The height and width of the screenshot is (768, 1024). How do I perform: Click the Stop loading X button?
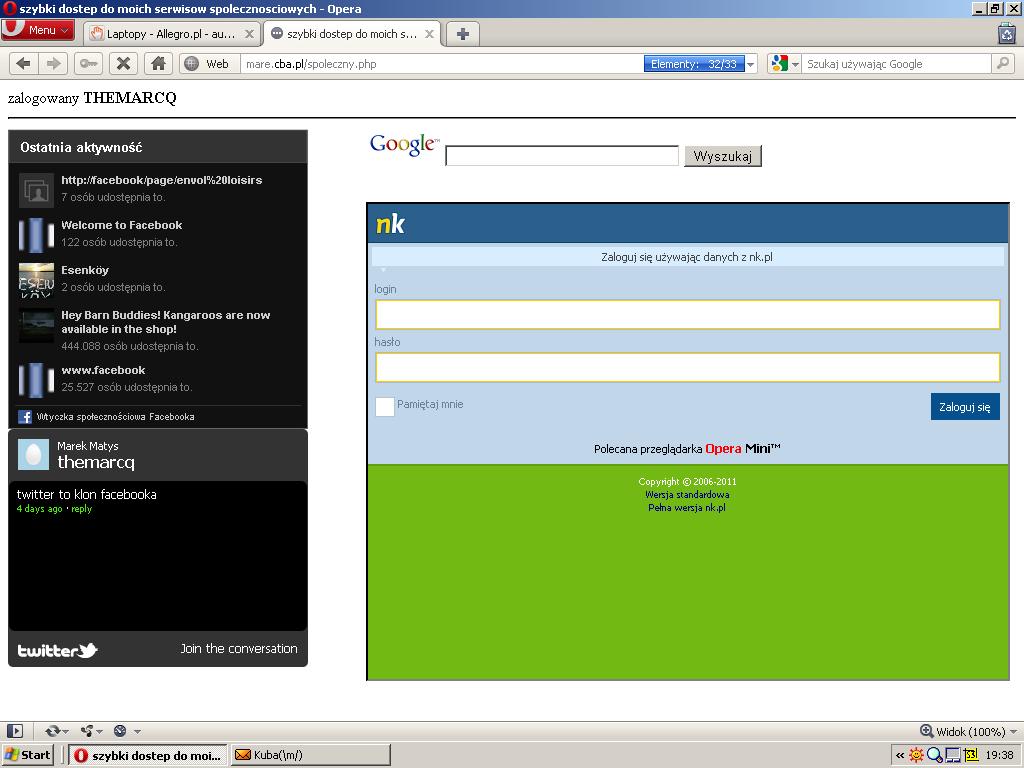123,64
